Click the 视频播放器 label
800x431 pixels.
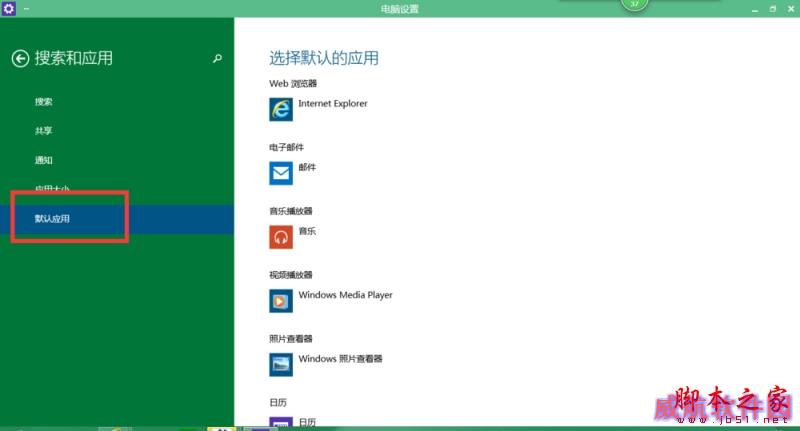(290, 275)
